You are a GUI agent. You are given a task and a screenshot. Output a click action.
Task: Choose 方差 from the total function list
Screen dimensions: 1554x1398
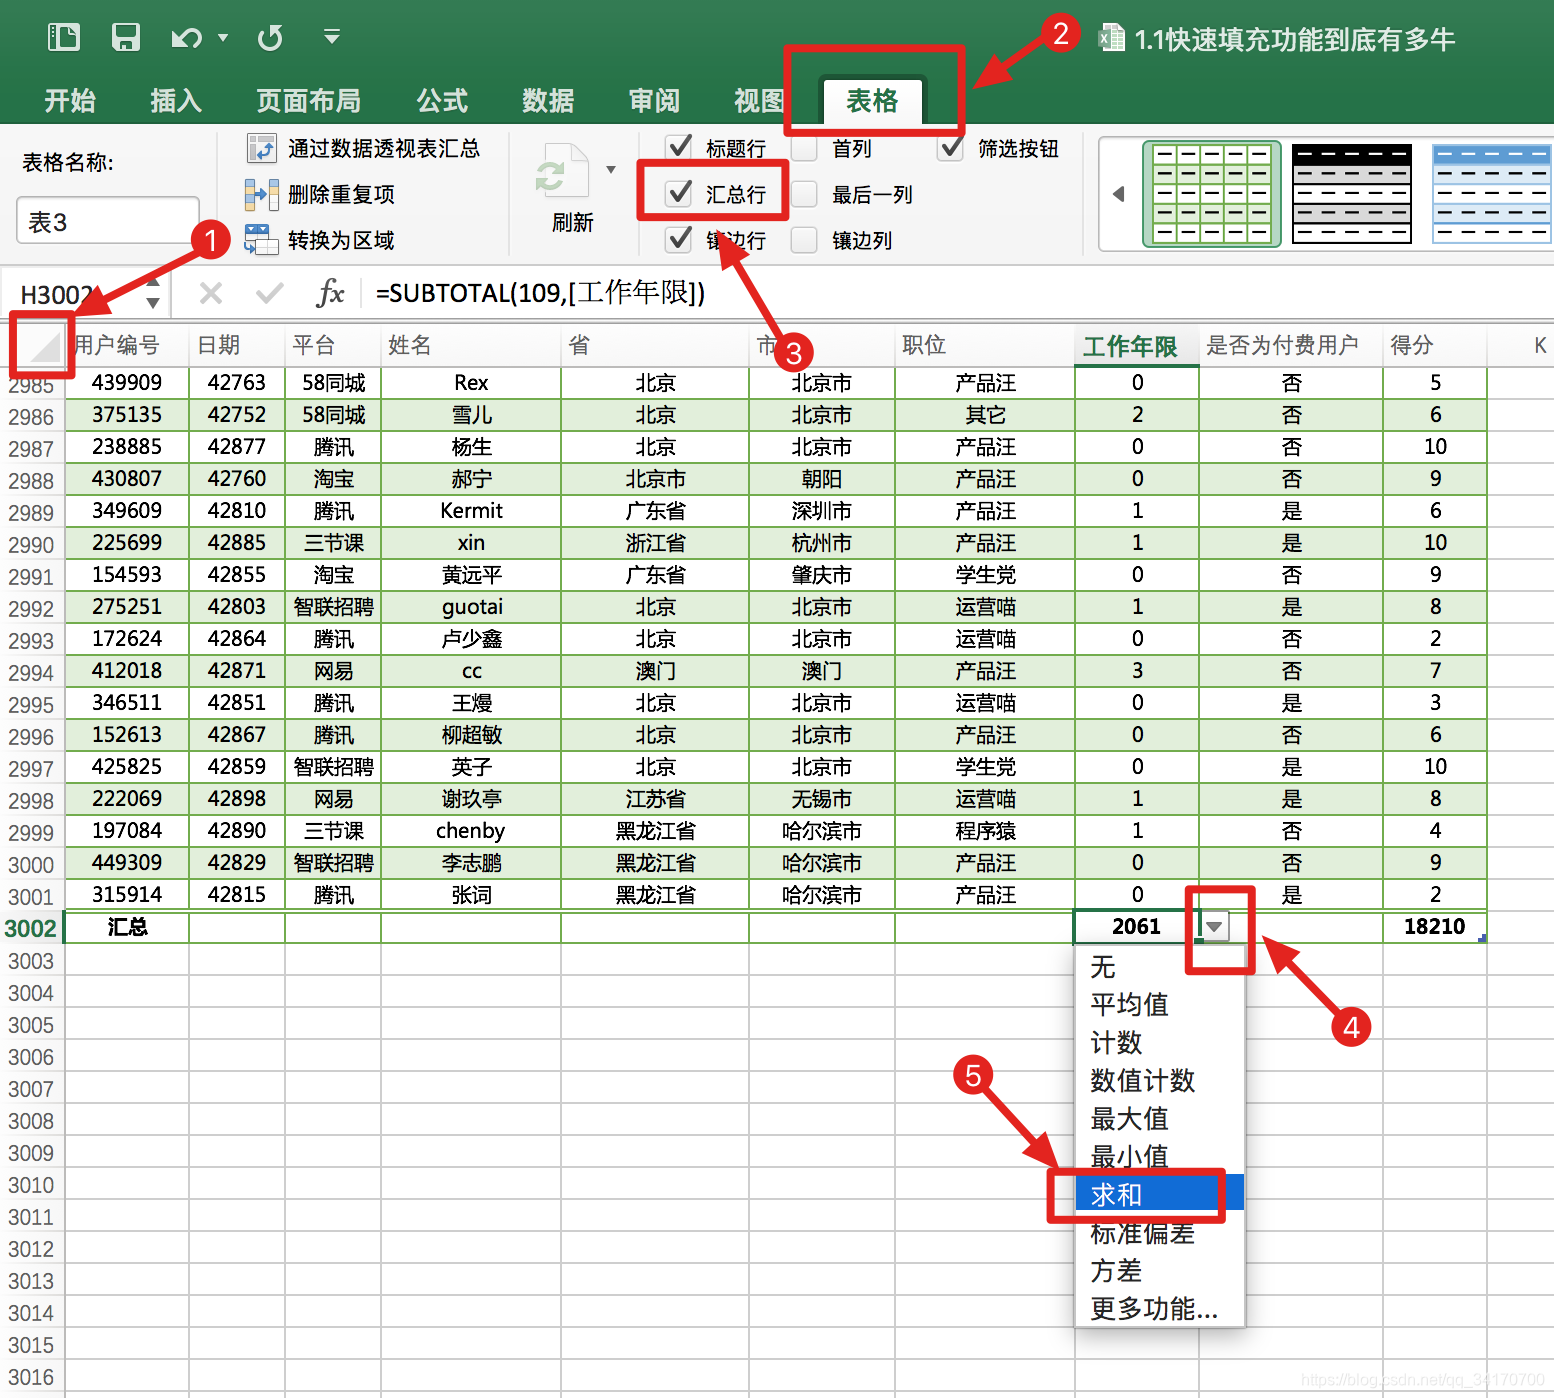[1160, 1271]
